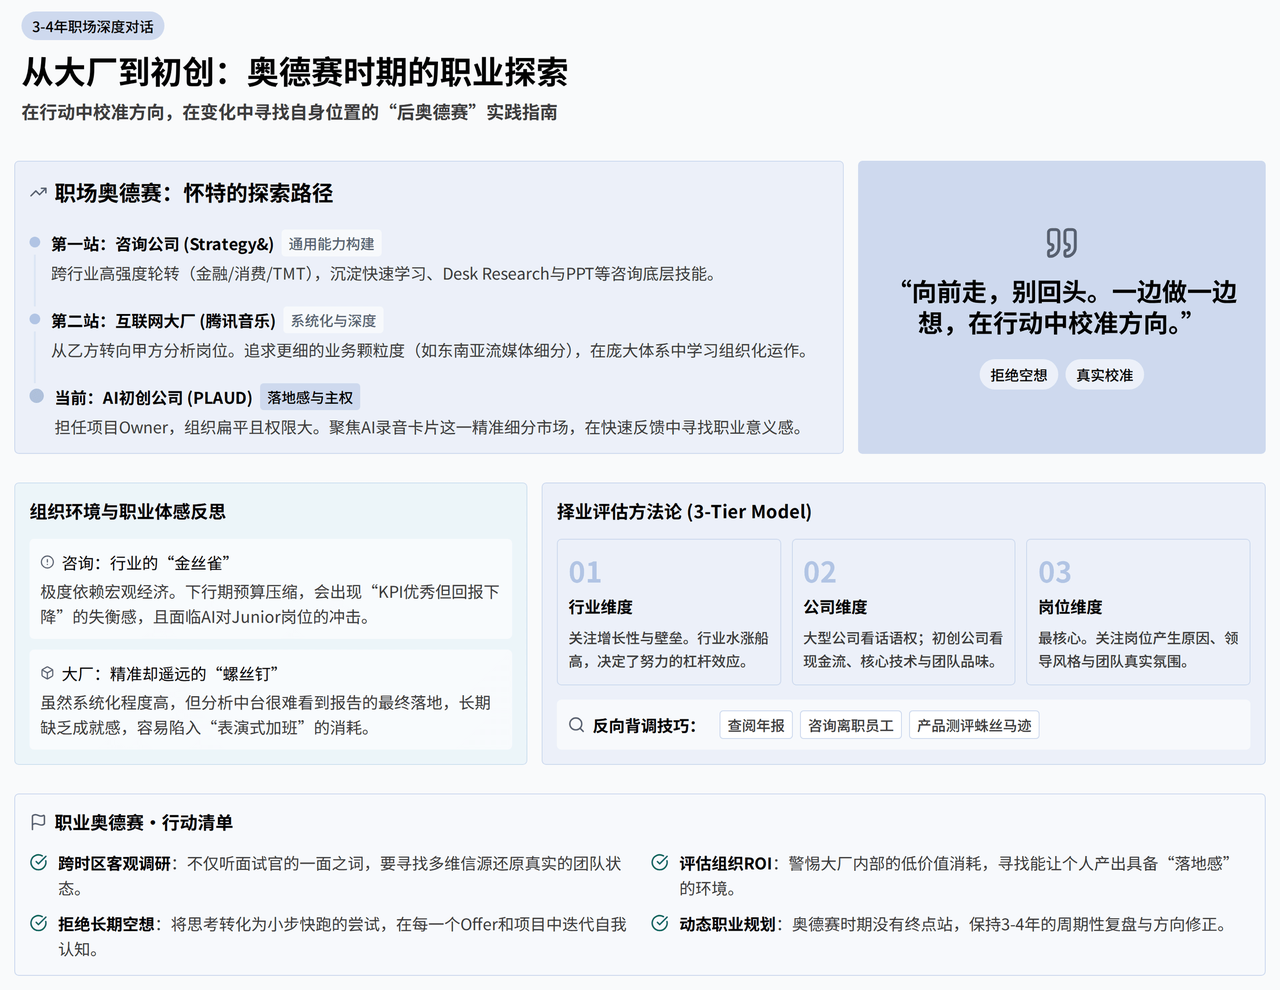The image size is (1280, 990).
Task: Click check icon next to 动态职业规划
Action: 660,923
